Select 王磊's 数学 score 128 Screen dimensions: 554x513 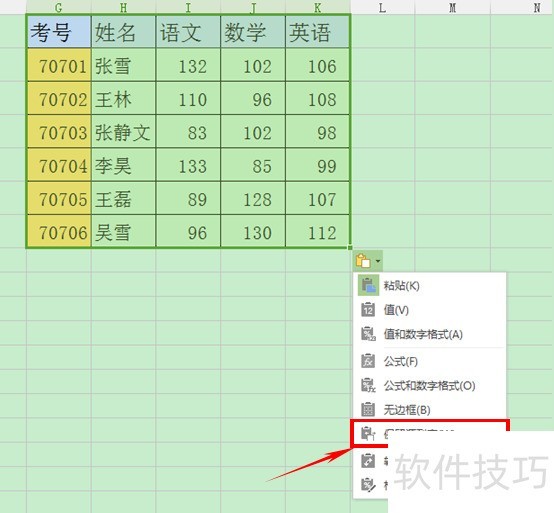[253, 198]
